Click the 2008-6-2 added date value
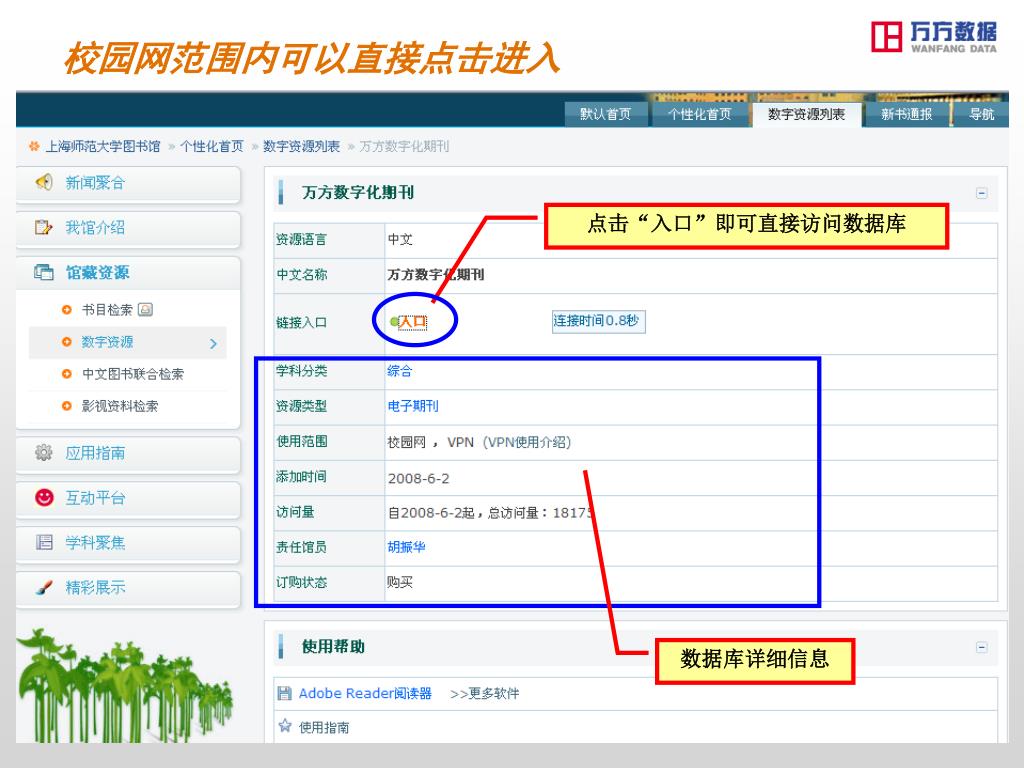The image size is (1024, 768). pos(419,479)
